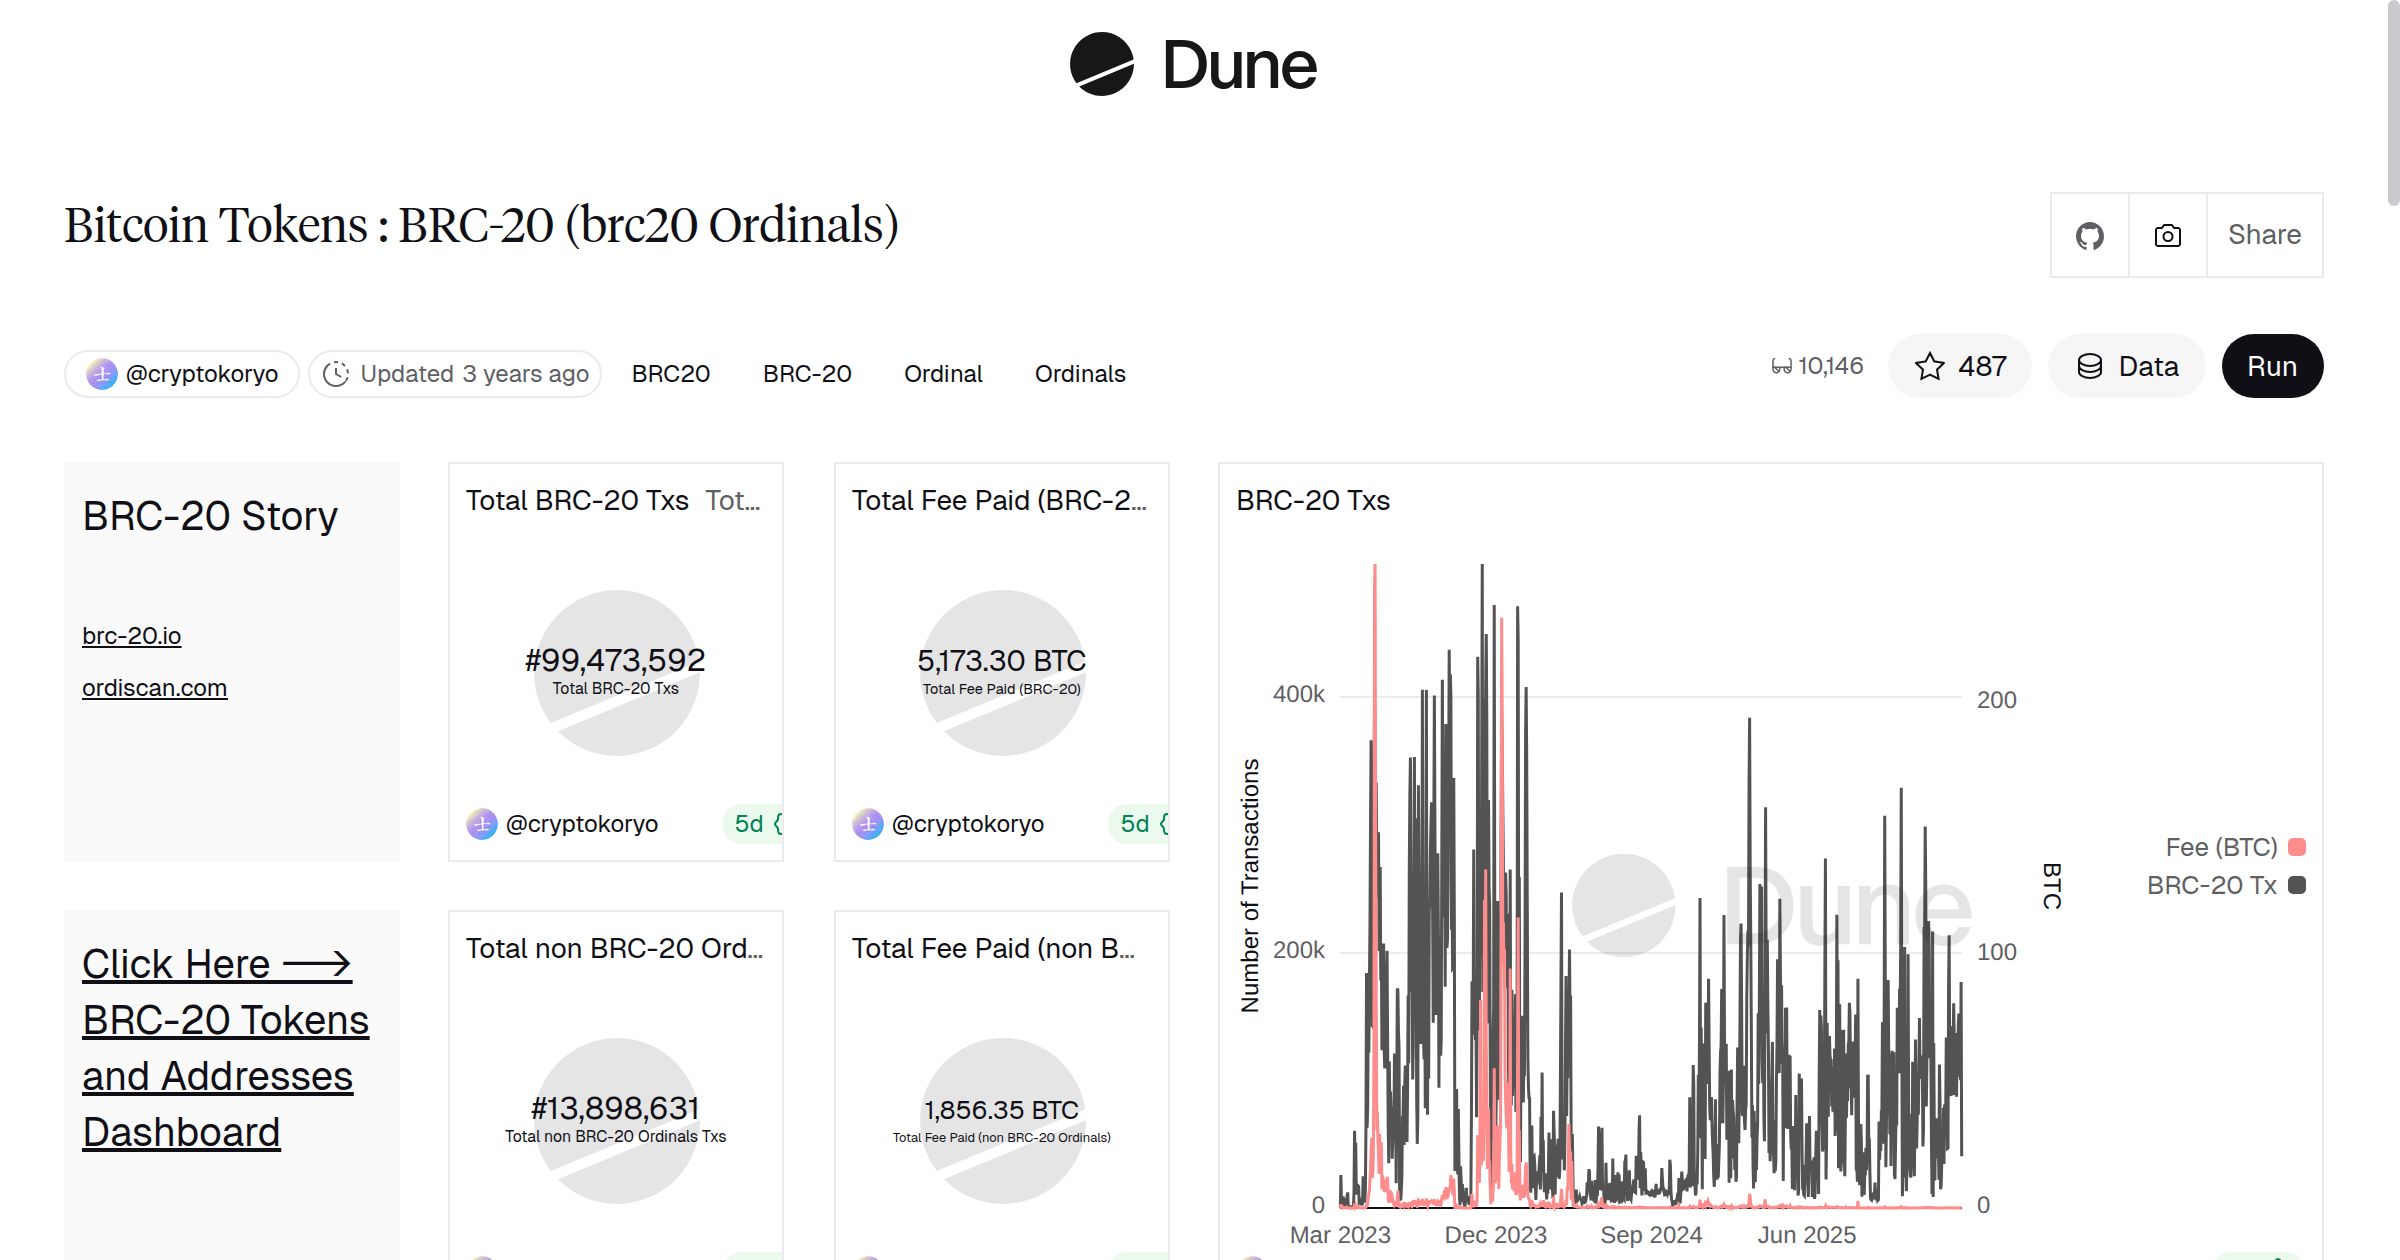Open the Share menu
This screenshot has width=2400, height=1260.
pos(2264,235)
